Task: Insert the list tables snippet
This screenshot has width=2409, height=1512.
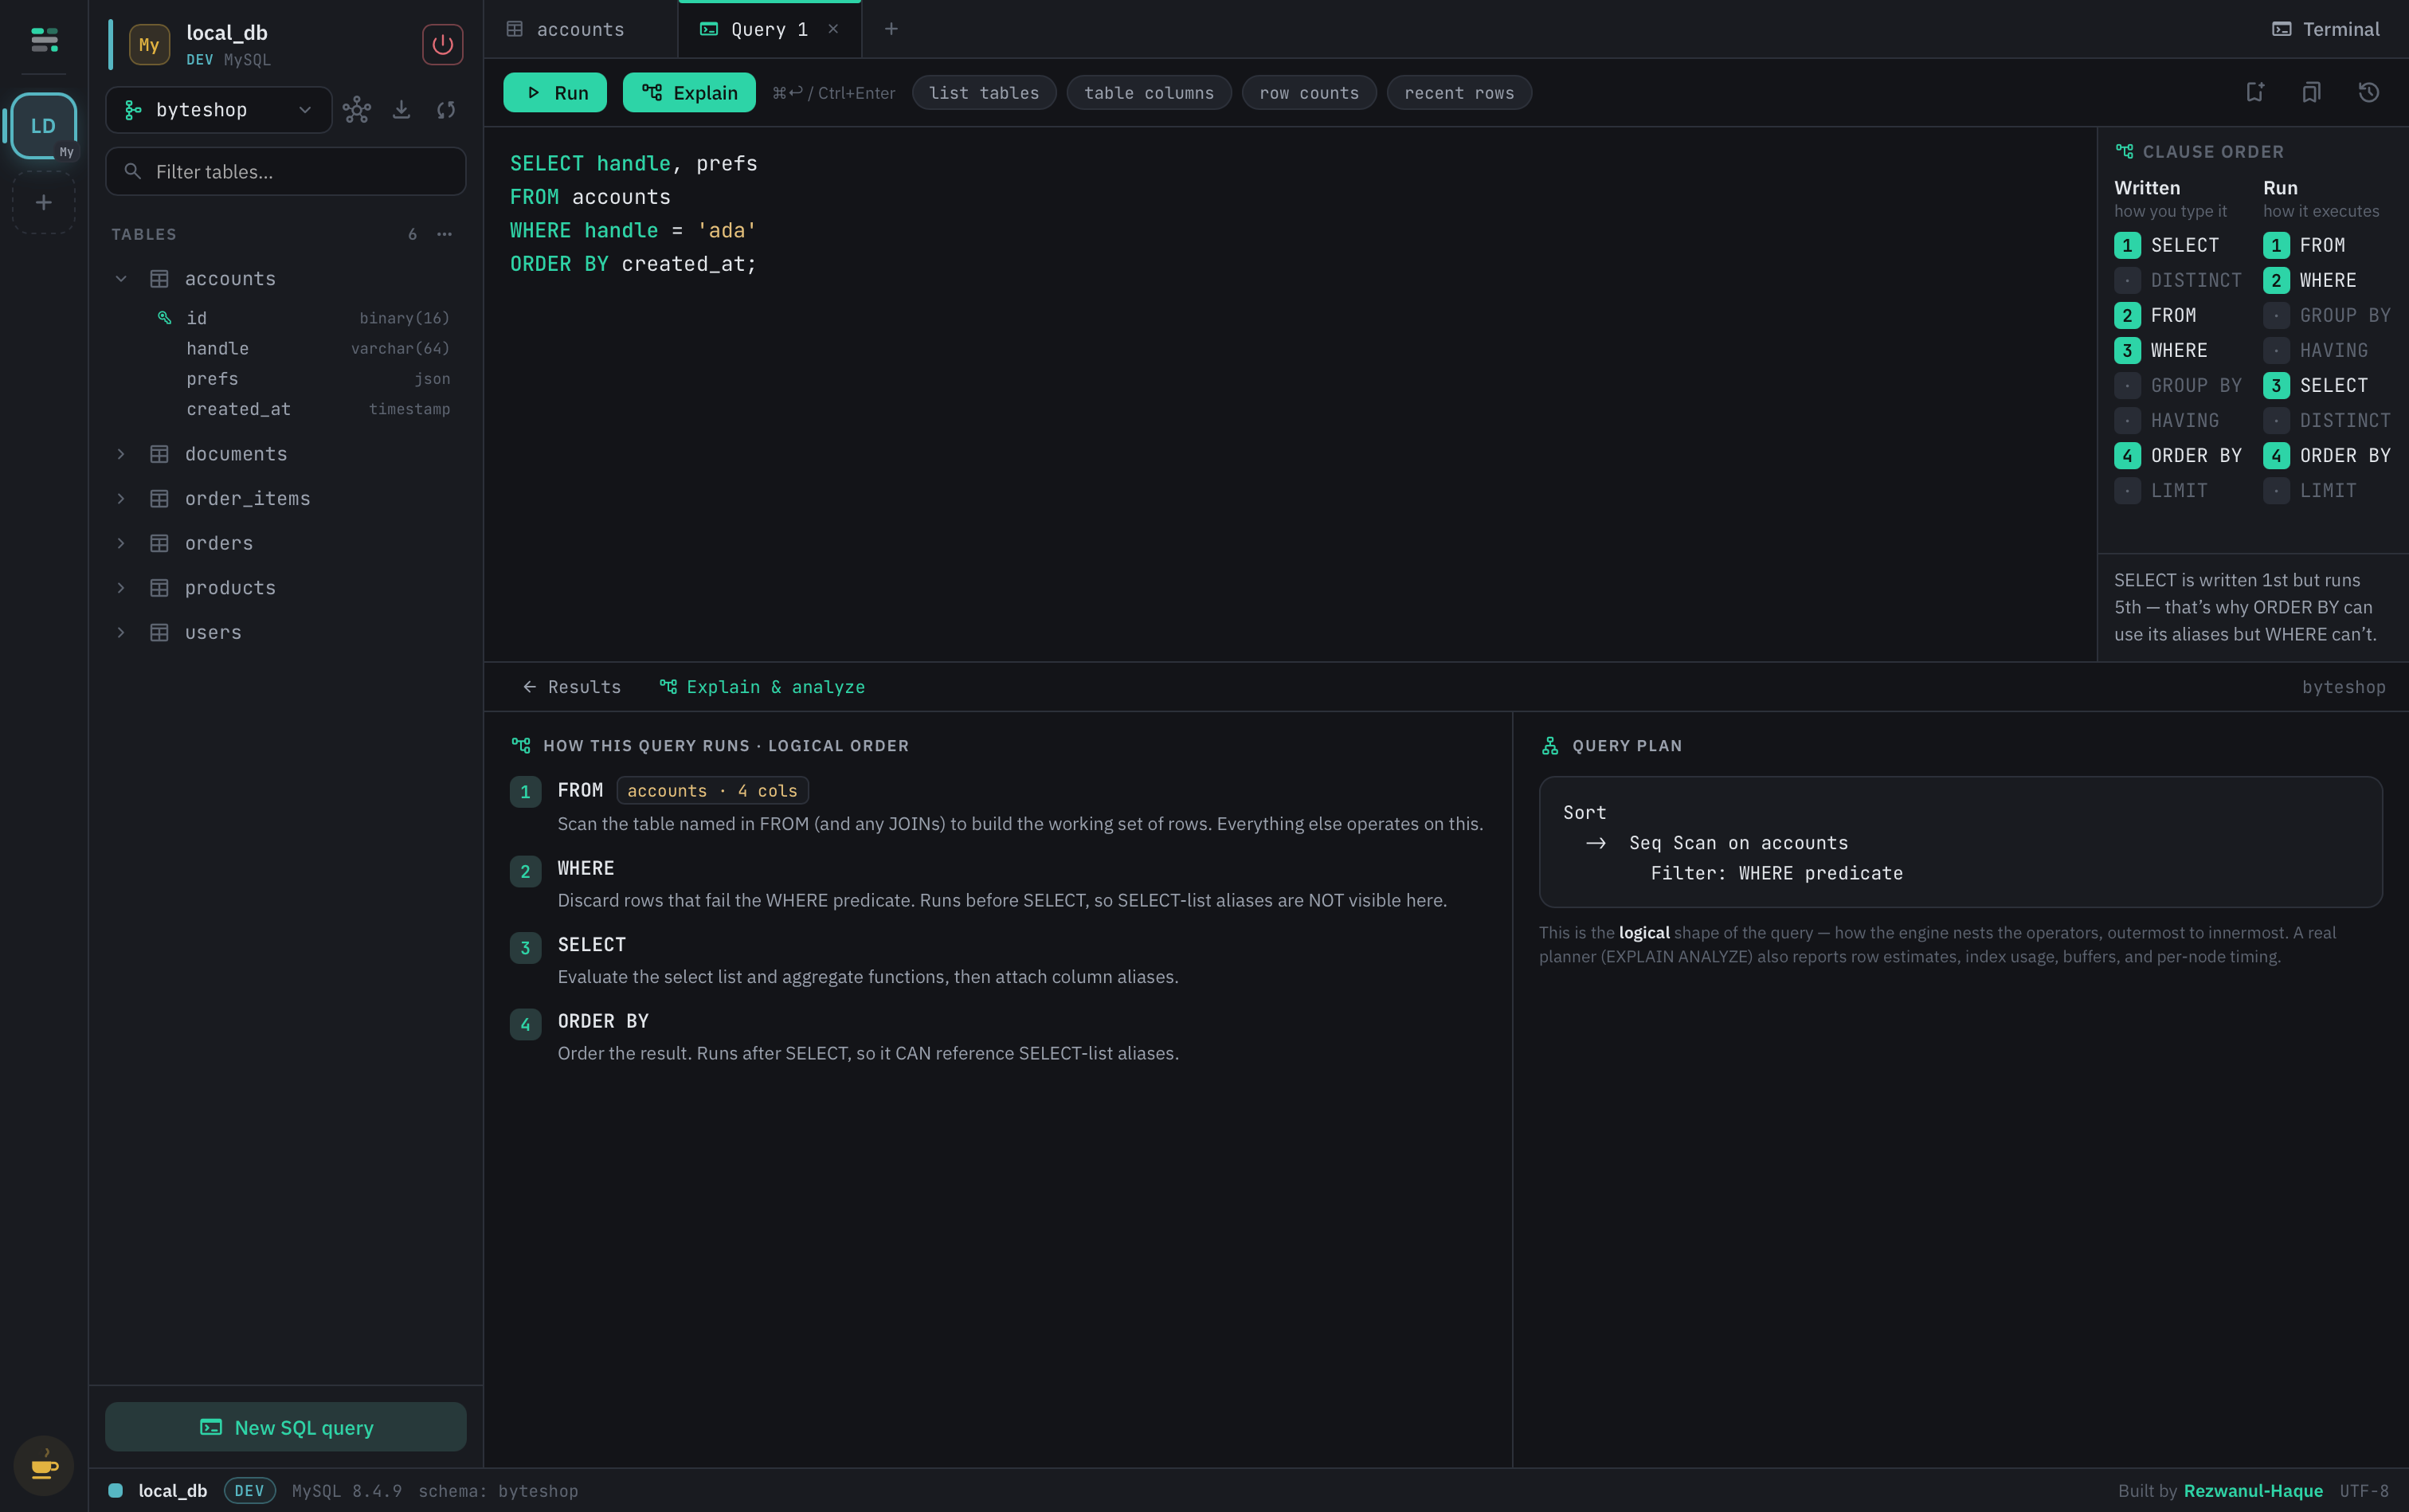Action: coord(984,93)
